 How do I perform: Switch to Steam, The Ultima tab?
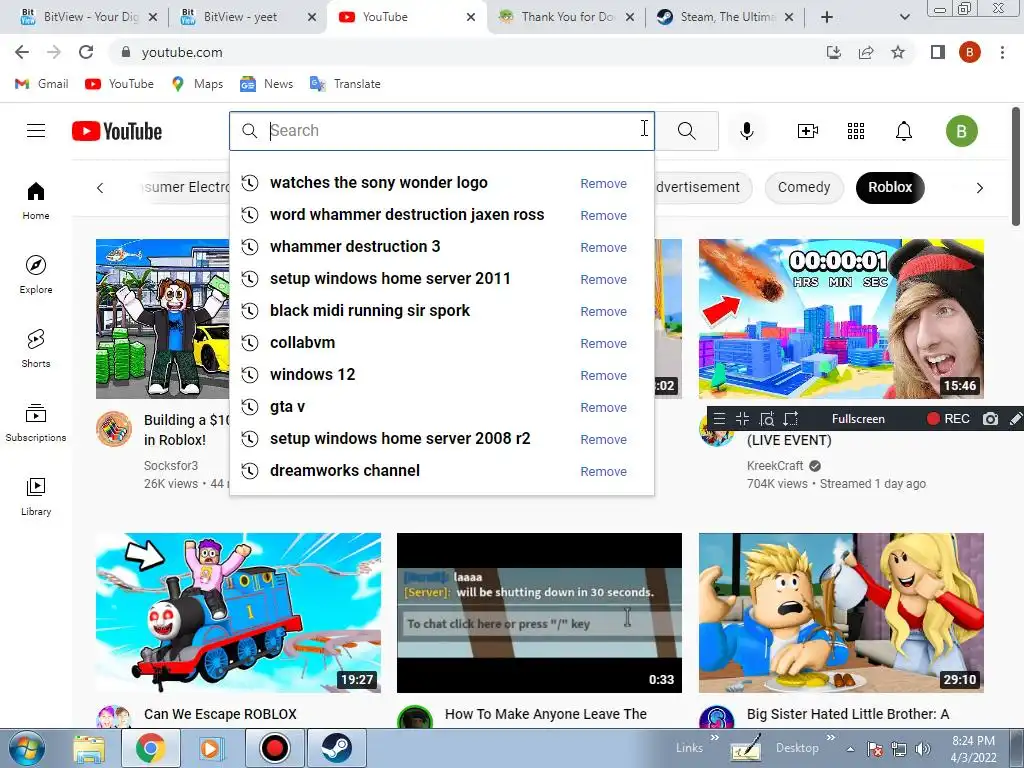pos(726,17)
